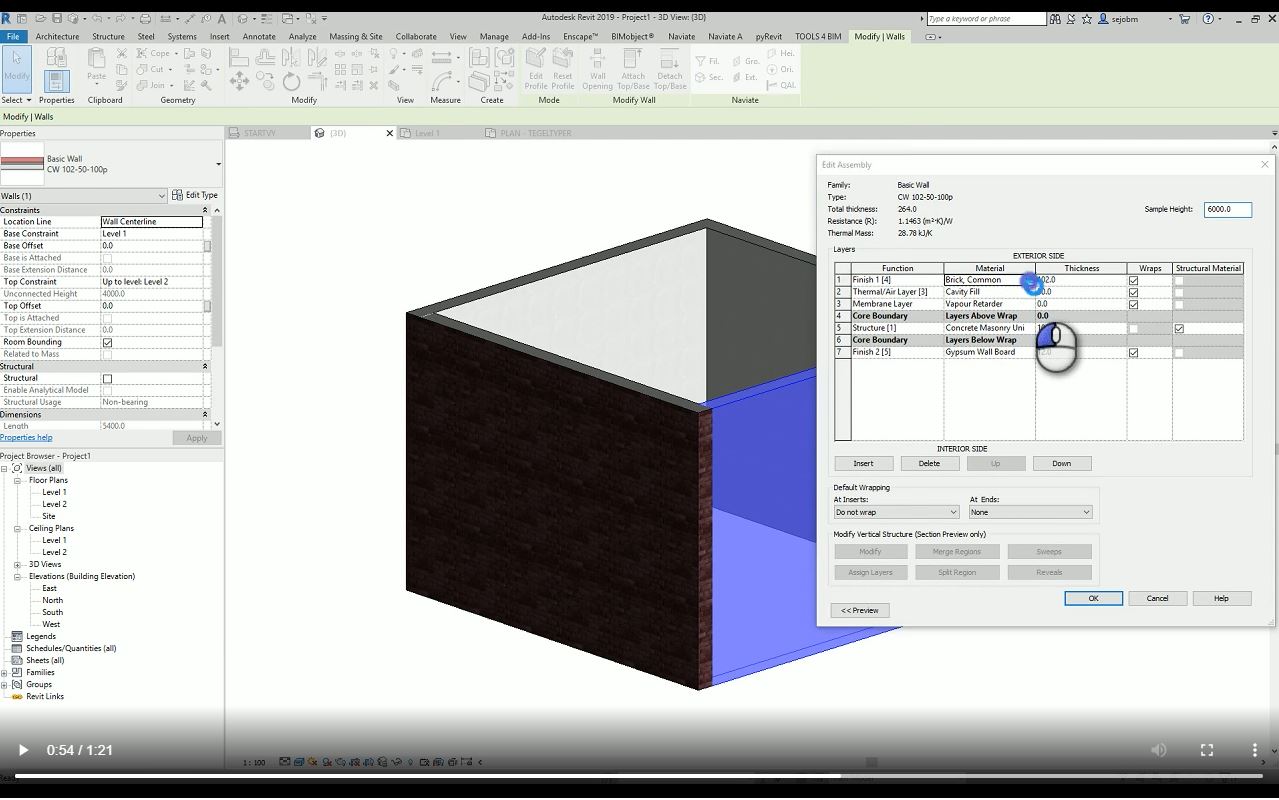Toggle the Structural checkbox in Properties
Viewport: 1279px width, 800px height.
(107, 378)
